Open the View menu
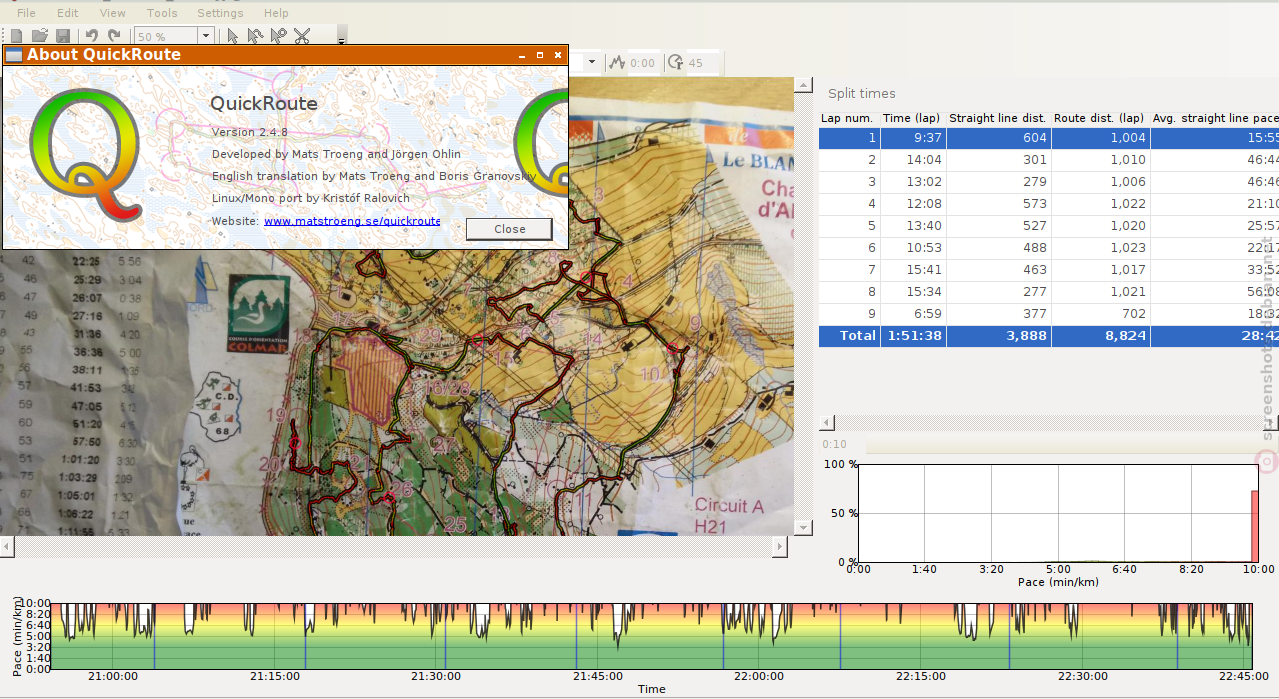This screenshot has height=699, width=1279. (x=113, y=13)
